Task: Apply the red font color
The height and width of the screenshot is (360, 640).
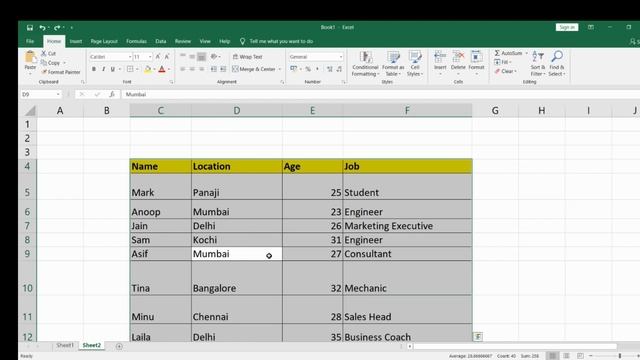Action: [162, 69]
